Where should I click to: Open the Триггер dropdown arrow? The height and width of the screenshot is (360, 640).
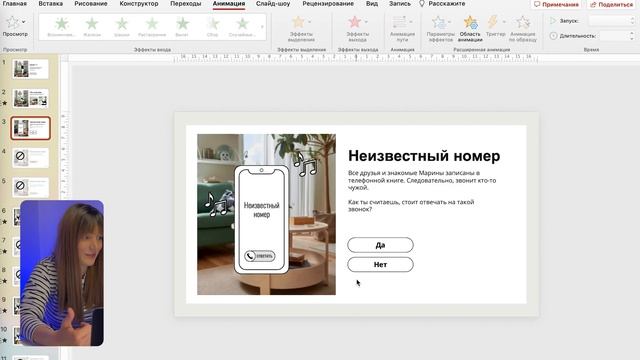tap(504, 21)
